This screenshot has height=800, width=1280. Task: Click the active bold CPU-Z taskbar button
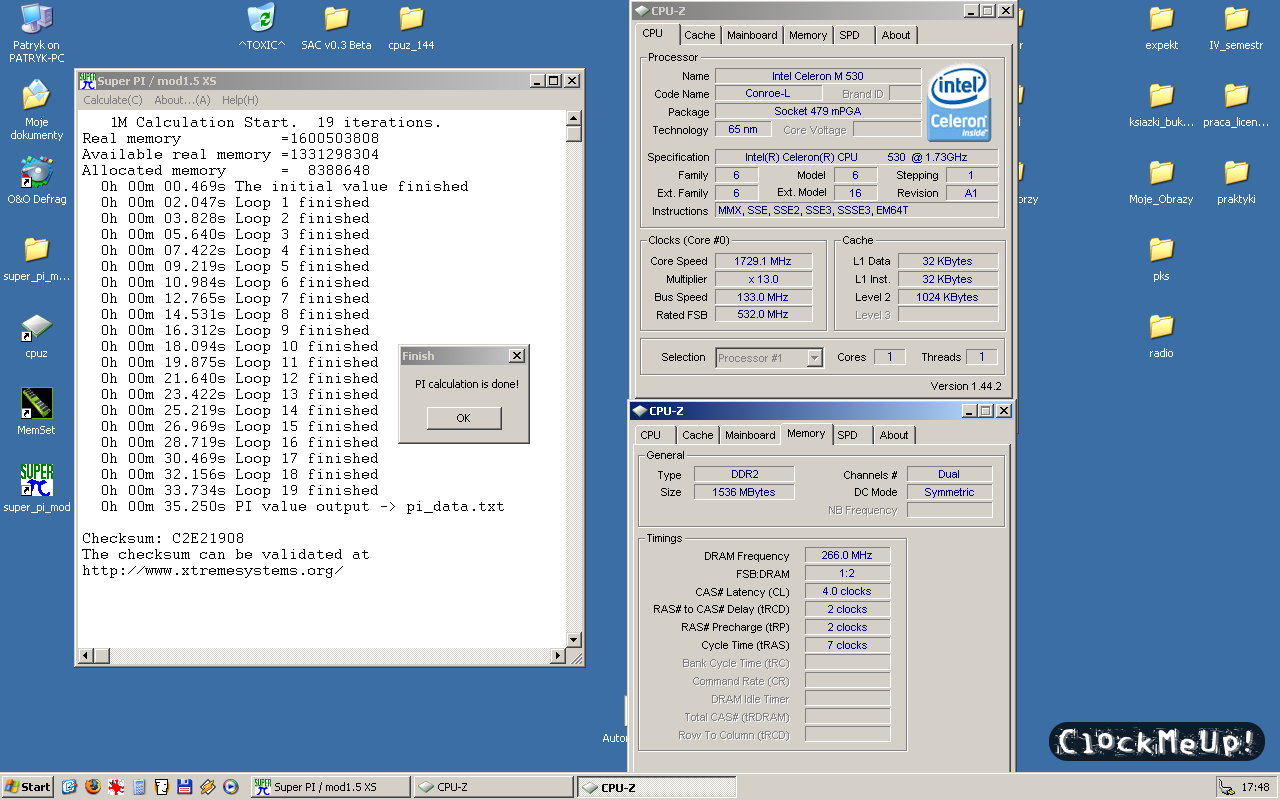point(656,787)
